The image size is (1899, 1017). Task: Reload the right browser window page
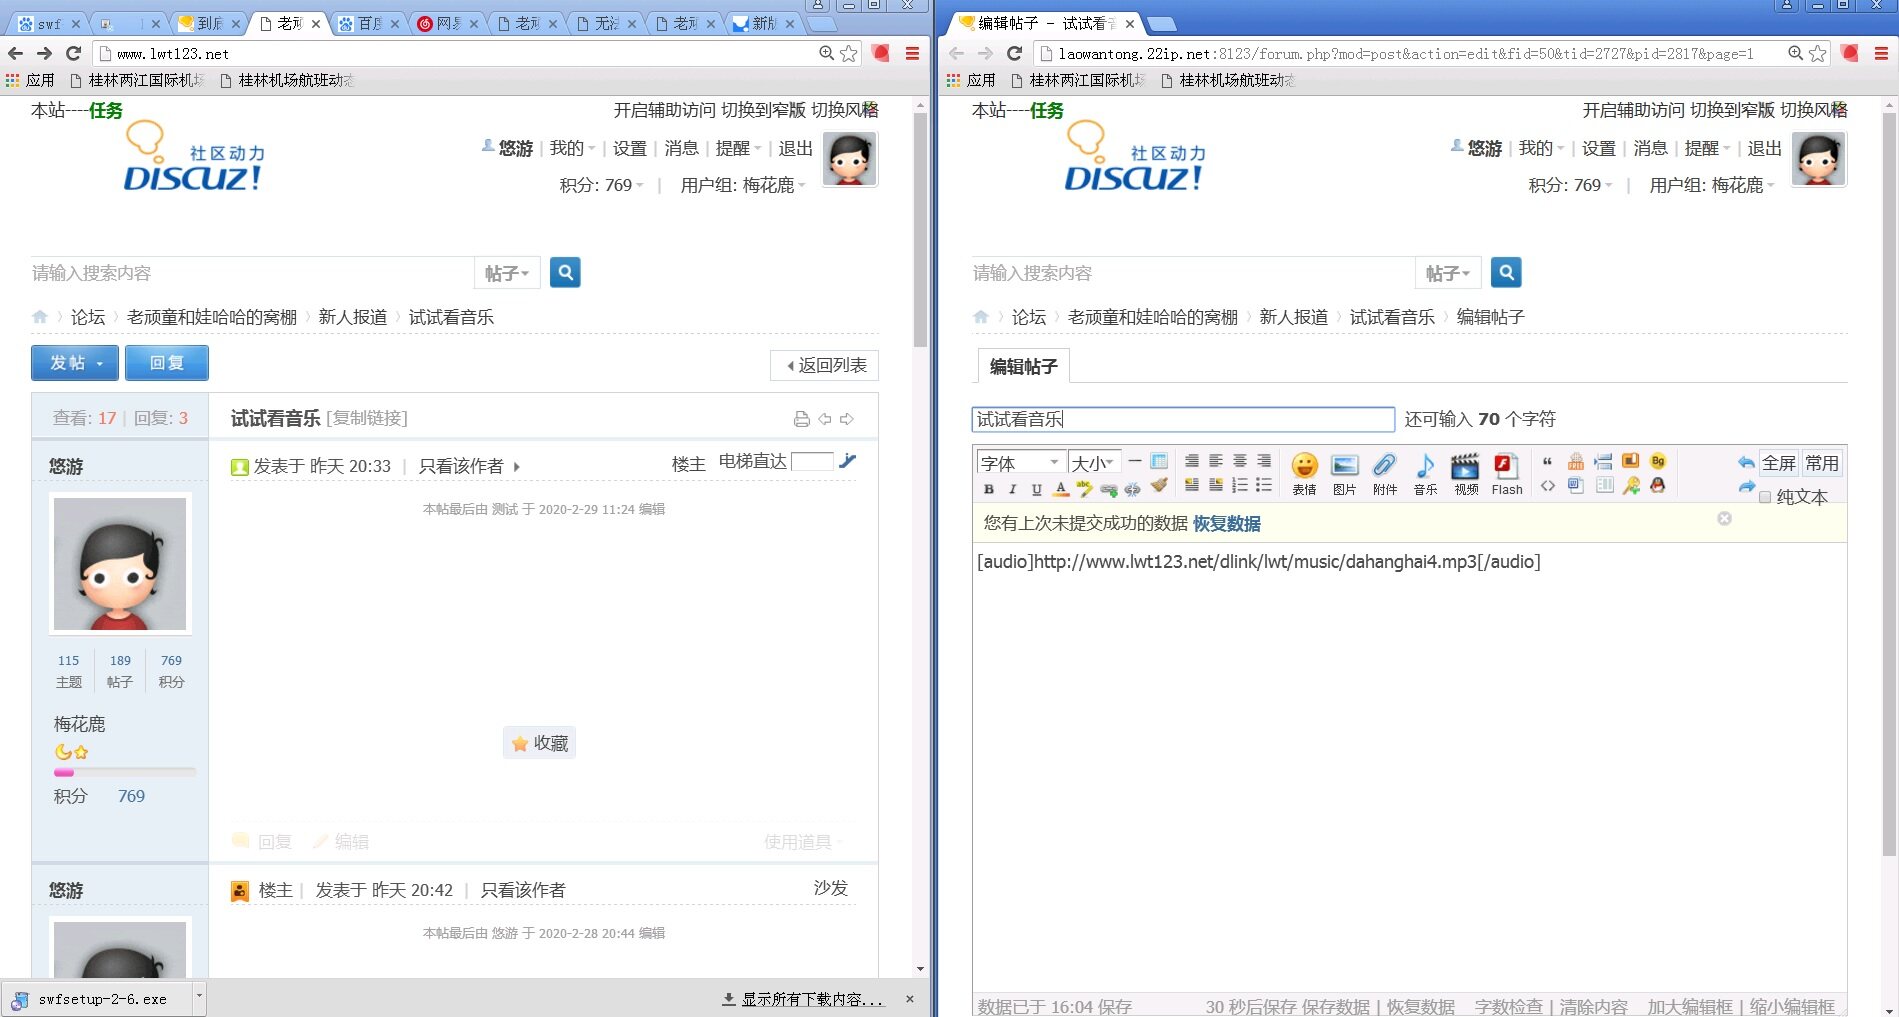(x=1014, y=54)
